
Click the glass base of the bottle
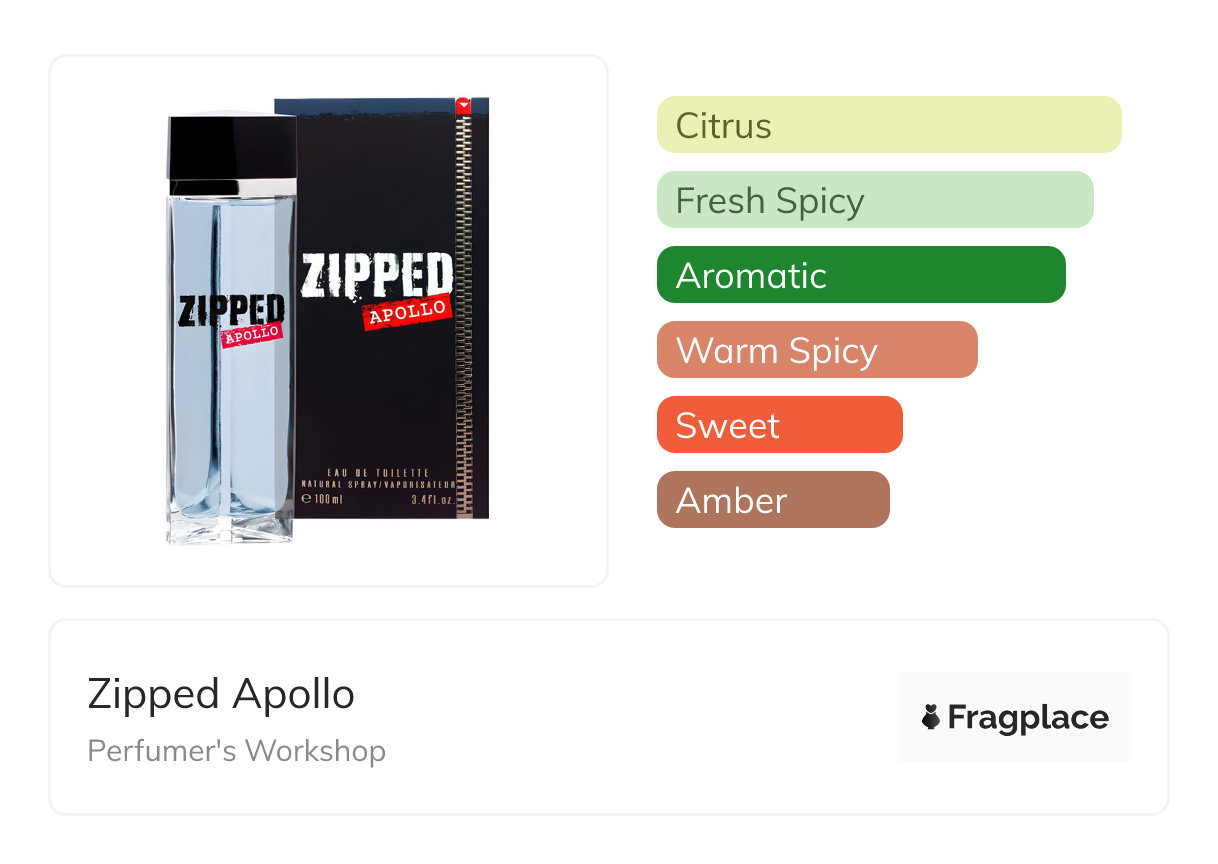(231, 525)
